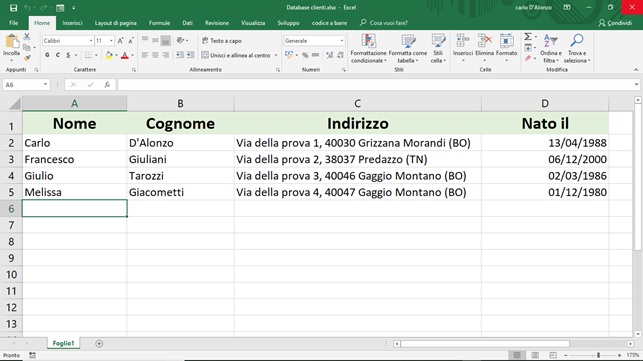Apply red font color with the A icon

[x=125, y=55]
